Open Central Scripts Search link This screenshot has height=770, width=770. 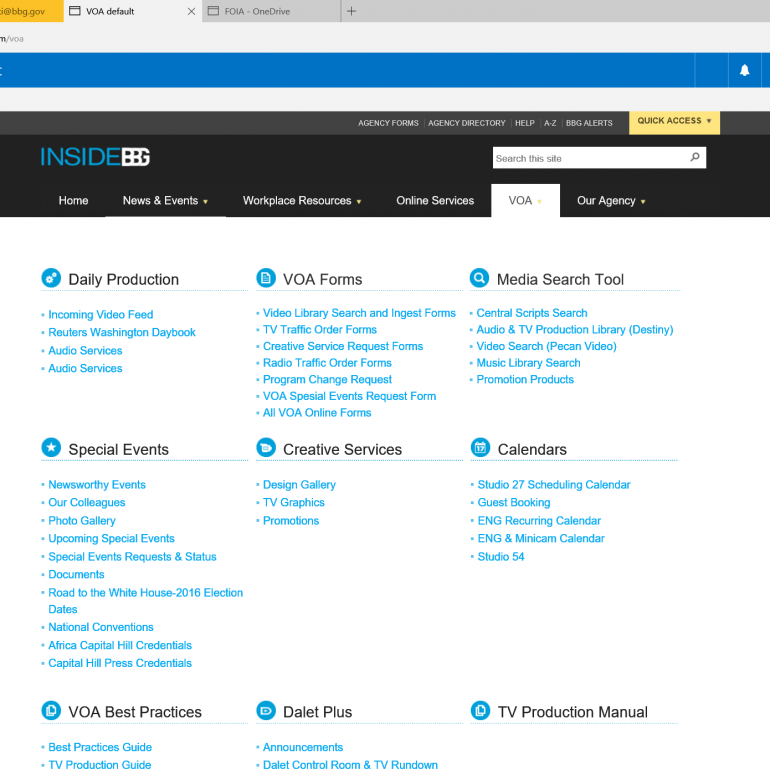click(532, 313)
